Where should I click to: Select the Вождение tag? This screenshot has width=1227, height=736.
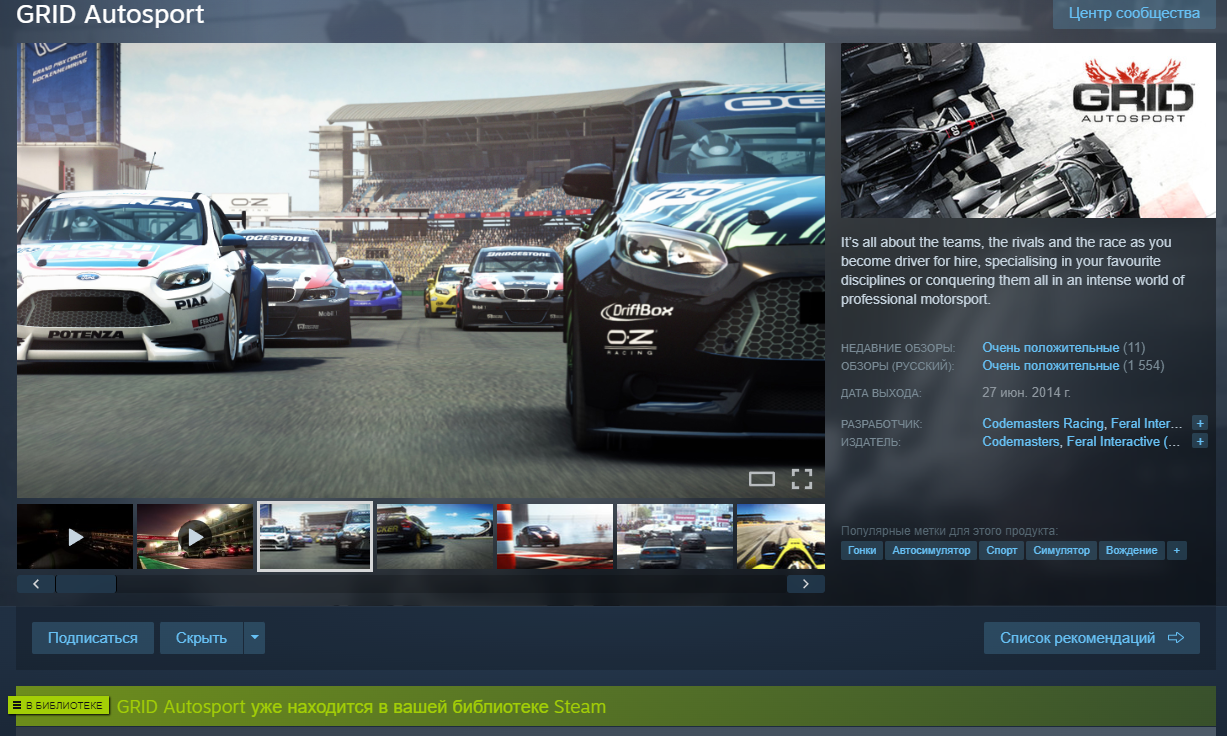[x=1132, y=551]
